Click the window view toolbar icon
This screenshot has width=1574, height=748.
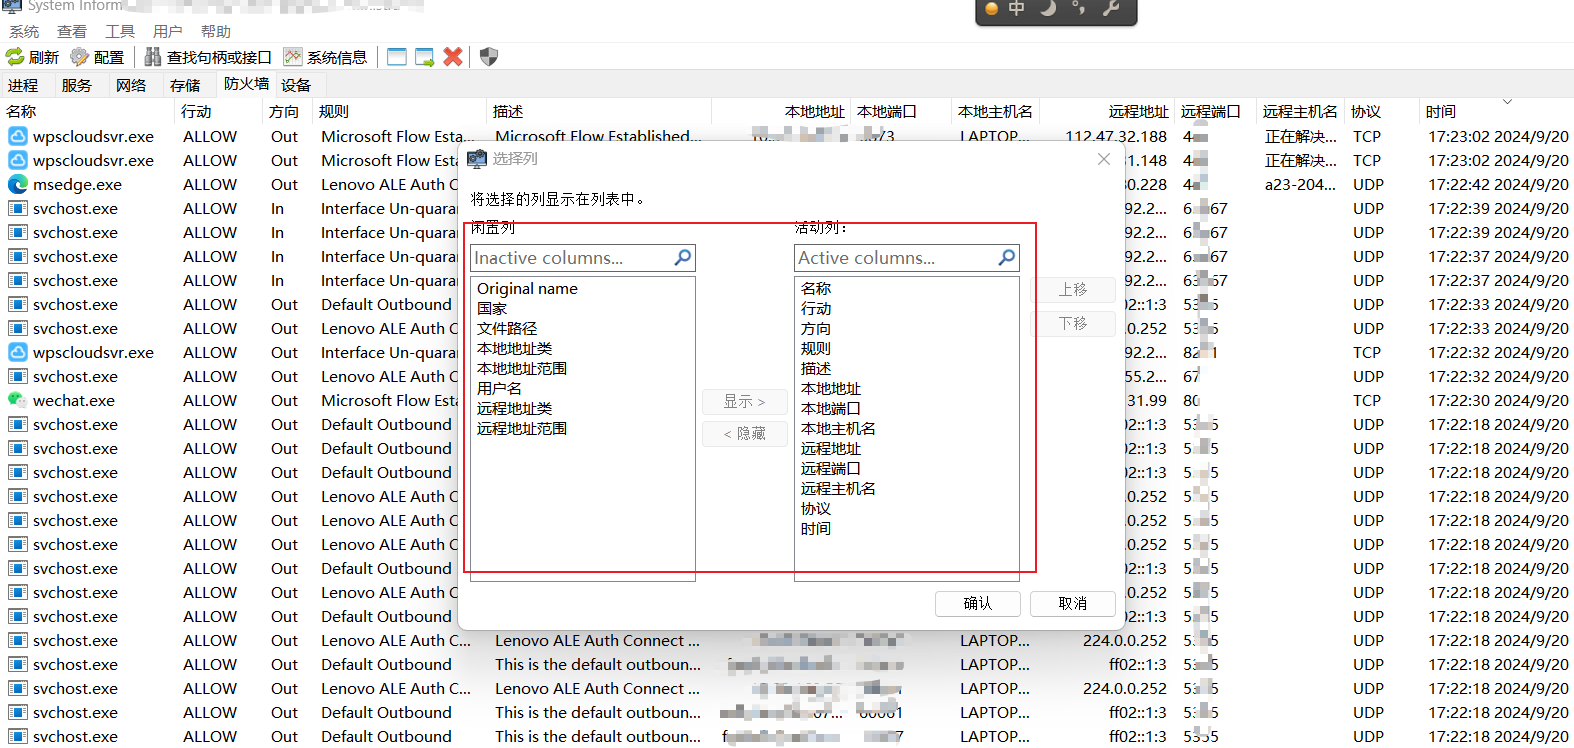click(x=397, y=57)
